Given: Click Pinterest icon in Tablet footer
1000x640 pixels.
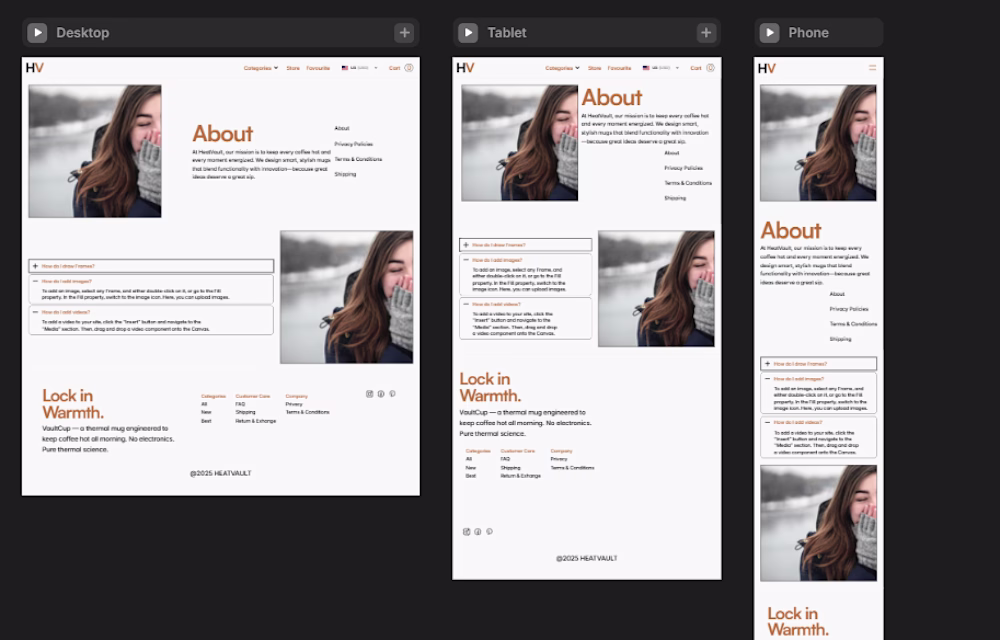Looking at the screenshot, I should tap(489, 532).
